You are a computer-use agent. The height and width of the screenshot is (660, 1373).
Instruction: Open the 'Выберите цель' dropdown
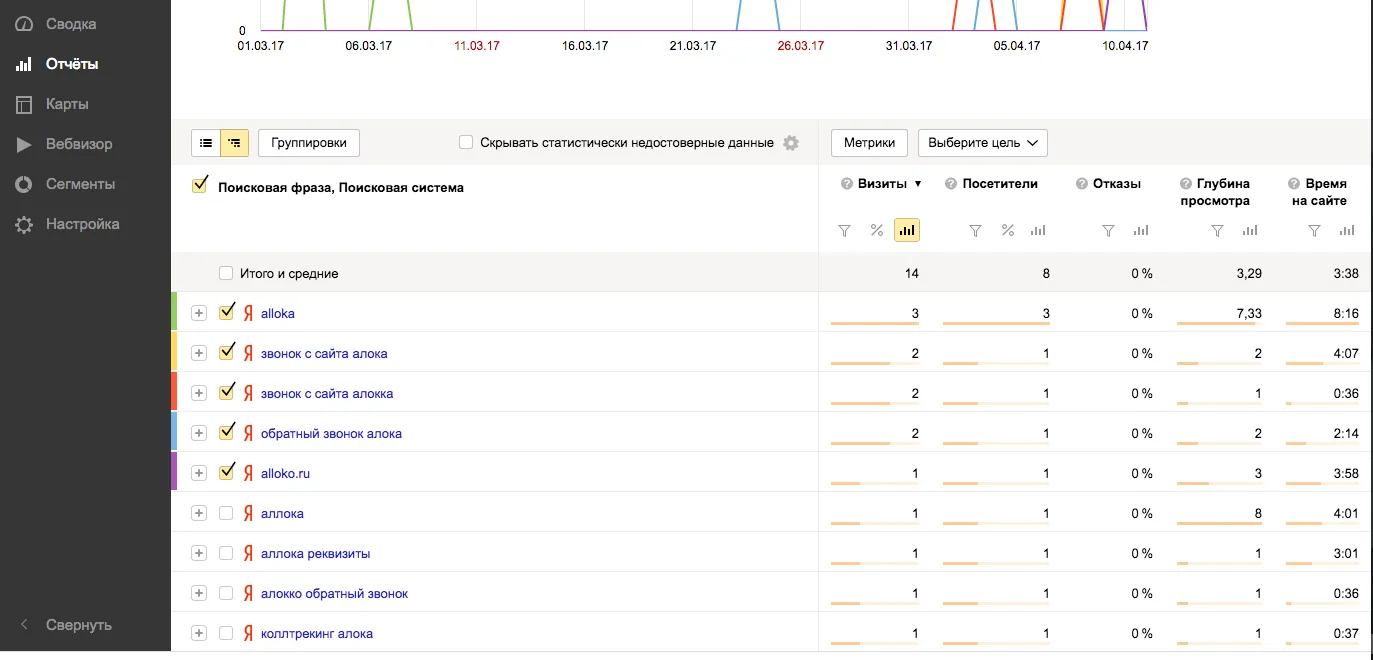coord(983,143)
